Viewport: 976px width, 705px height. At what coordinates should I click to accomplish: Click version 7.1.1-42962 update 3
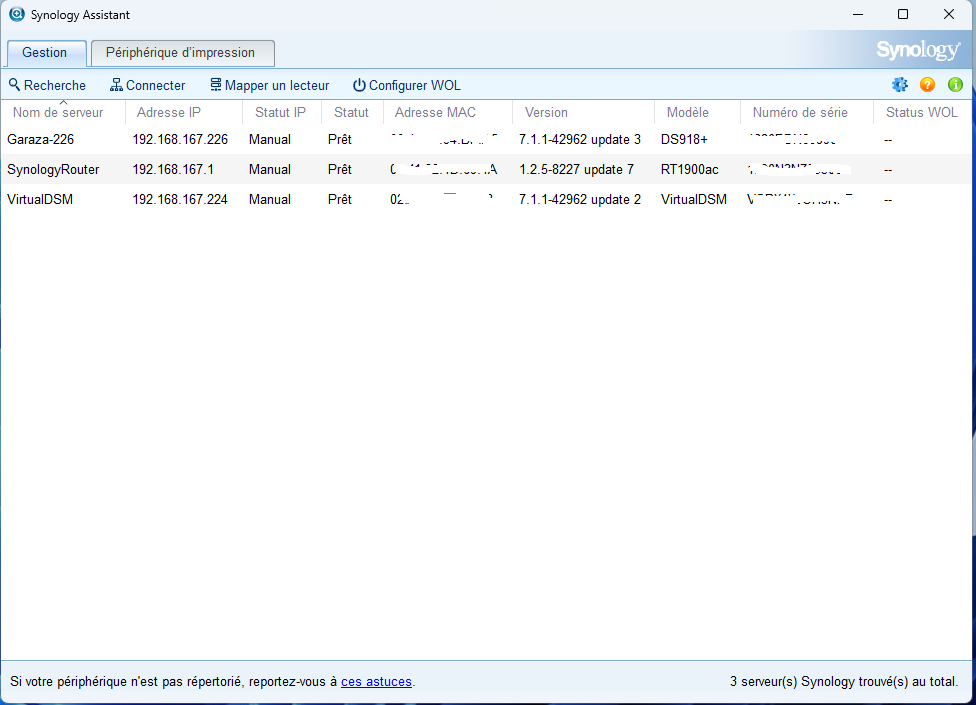580,139
